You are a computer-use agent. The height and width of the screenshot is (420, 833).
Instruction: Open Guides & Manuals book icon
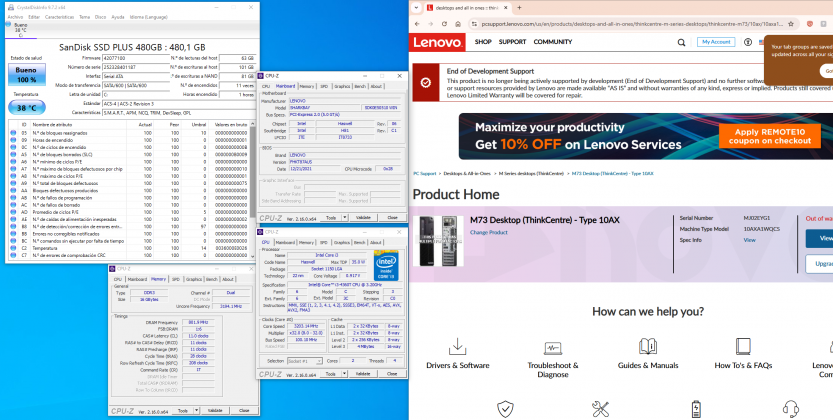[648, 346]
